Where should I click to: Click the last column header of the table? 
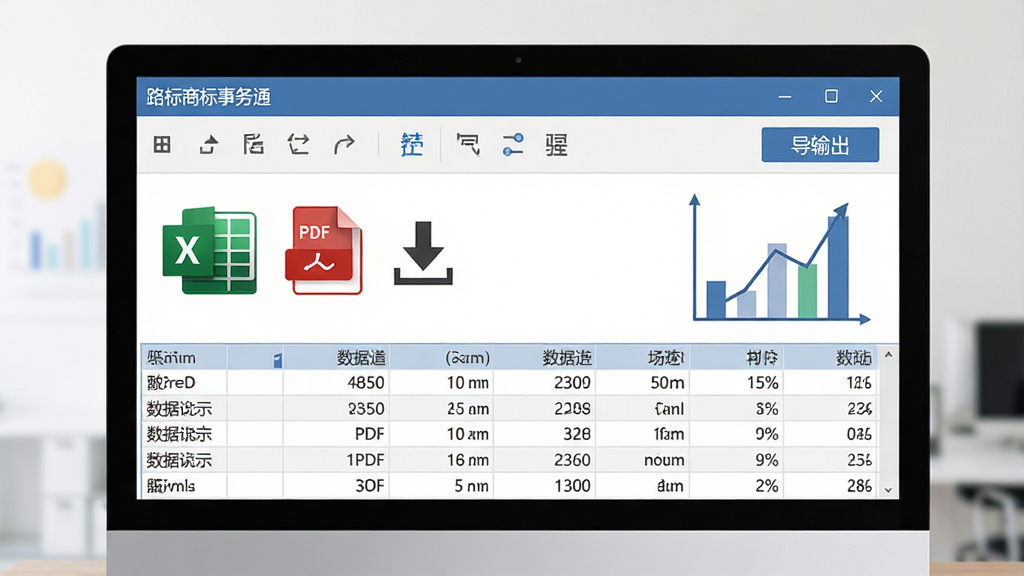[x=830, y=358]
